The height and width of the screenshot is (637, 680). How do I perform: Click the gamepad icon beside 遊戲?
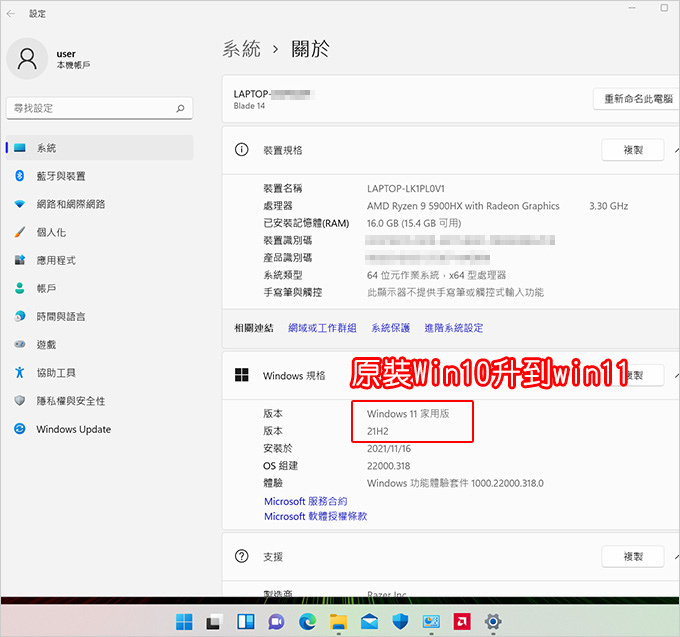(x=20, y=344)
